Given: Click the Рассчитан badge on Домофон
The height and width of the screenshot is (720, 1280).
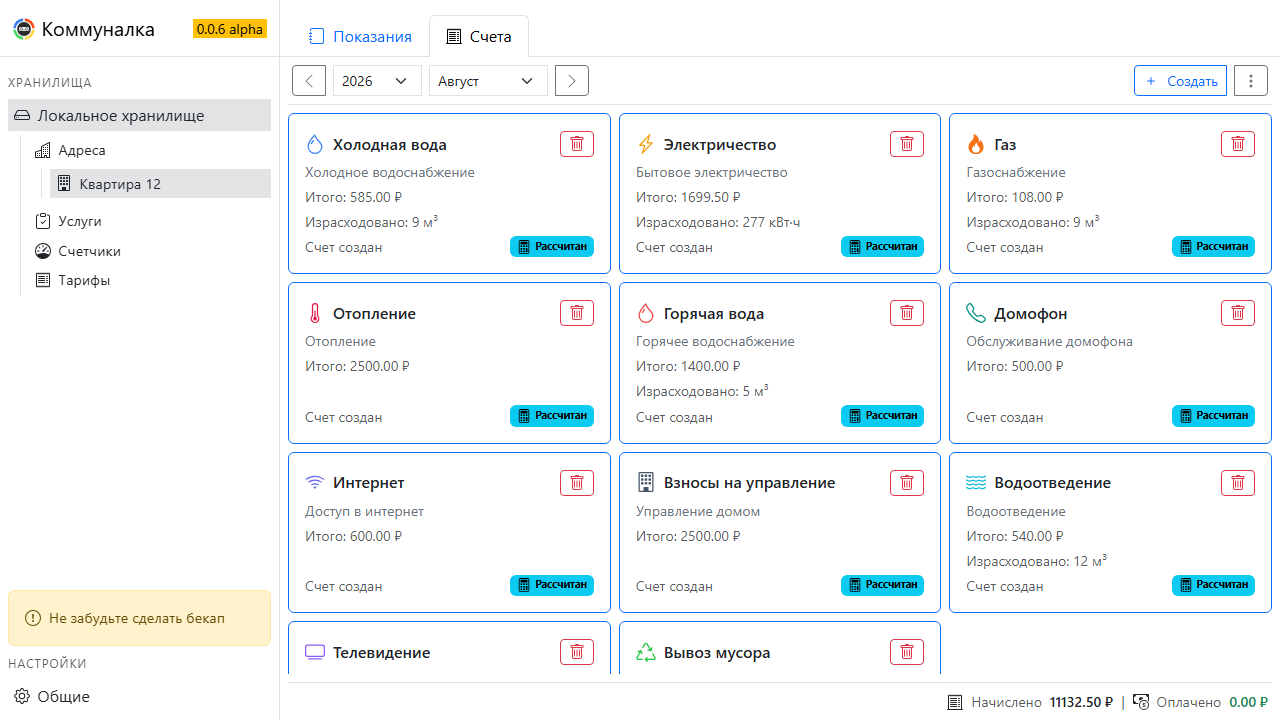Looking at the screenshot, I should (x=1213, y=415).
